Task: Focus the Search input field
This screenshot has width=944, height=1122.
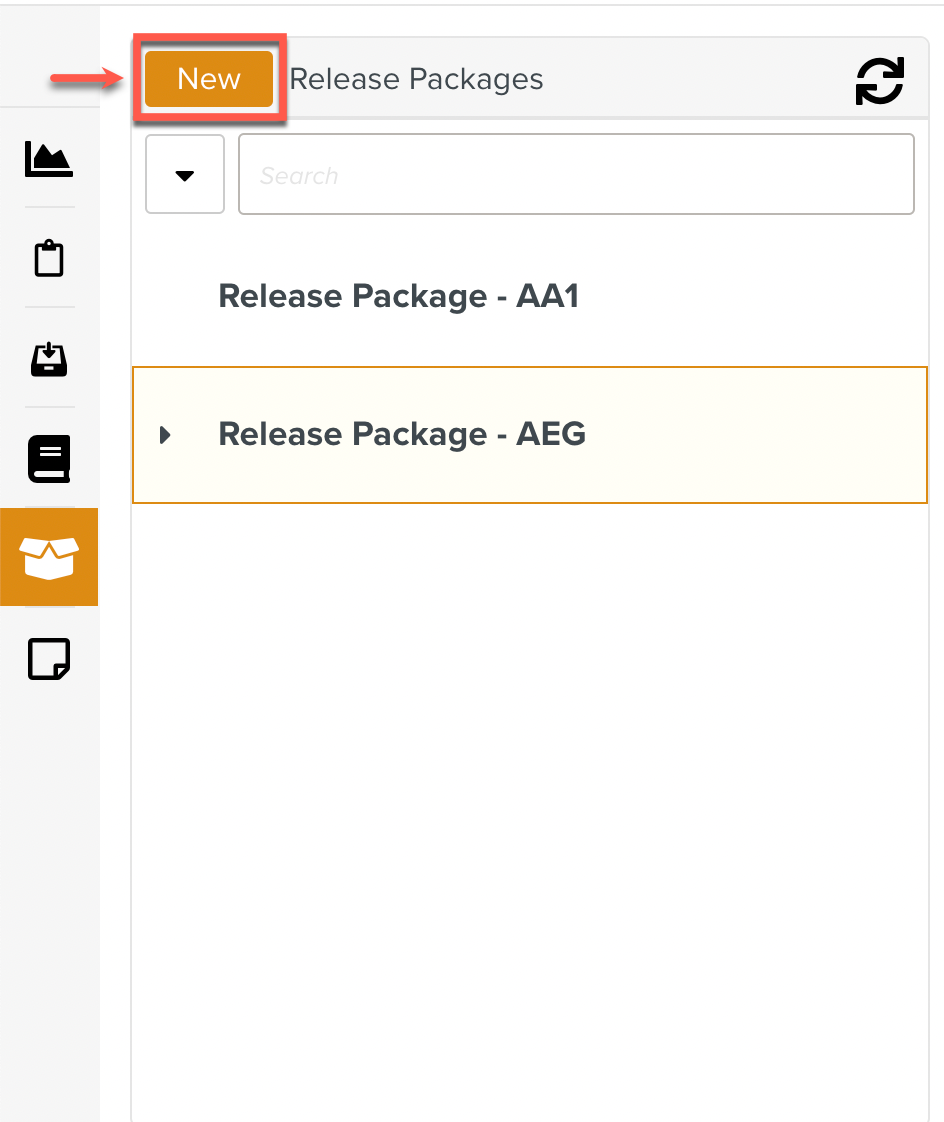Action: 576,175
